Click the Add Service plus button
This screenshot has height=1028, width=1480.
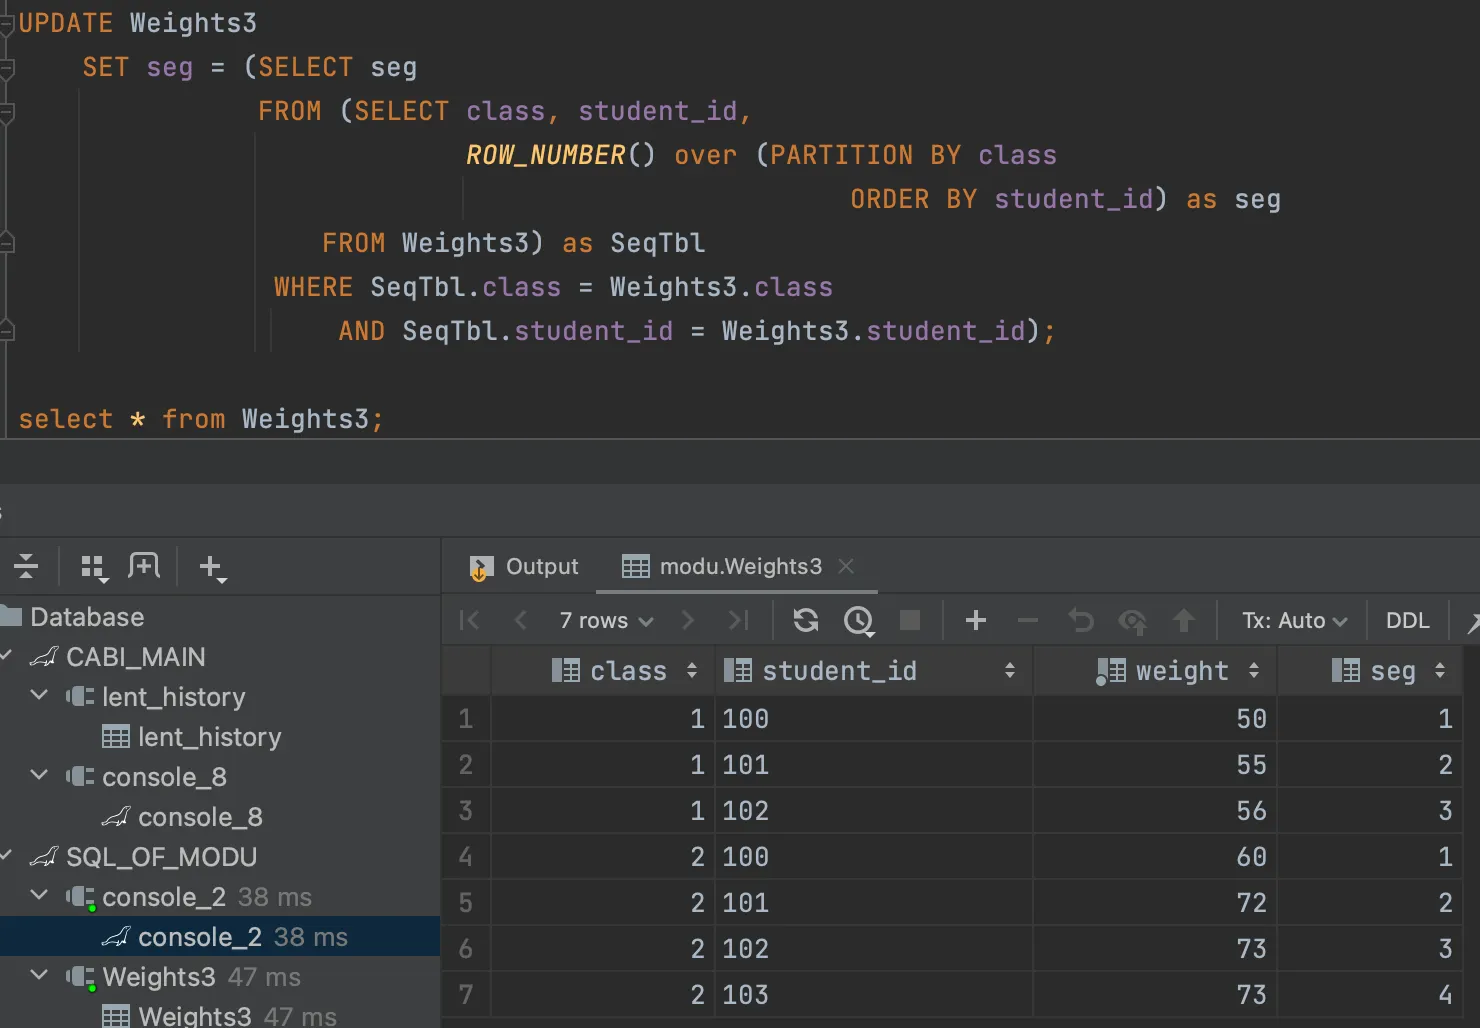(212, 568)
